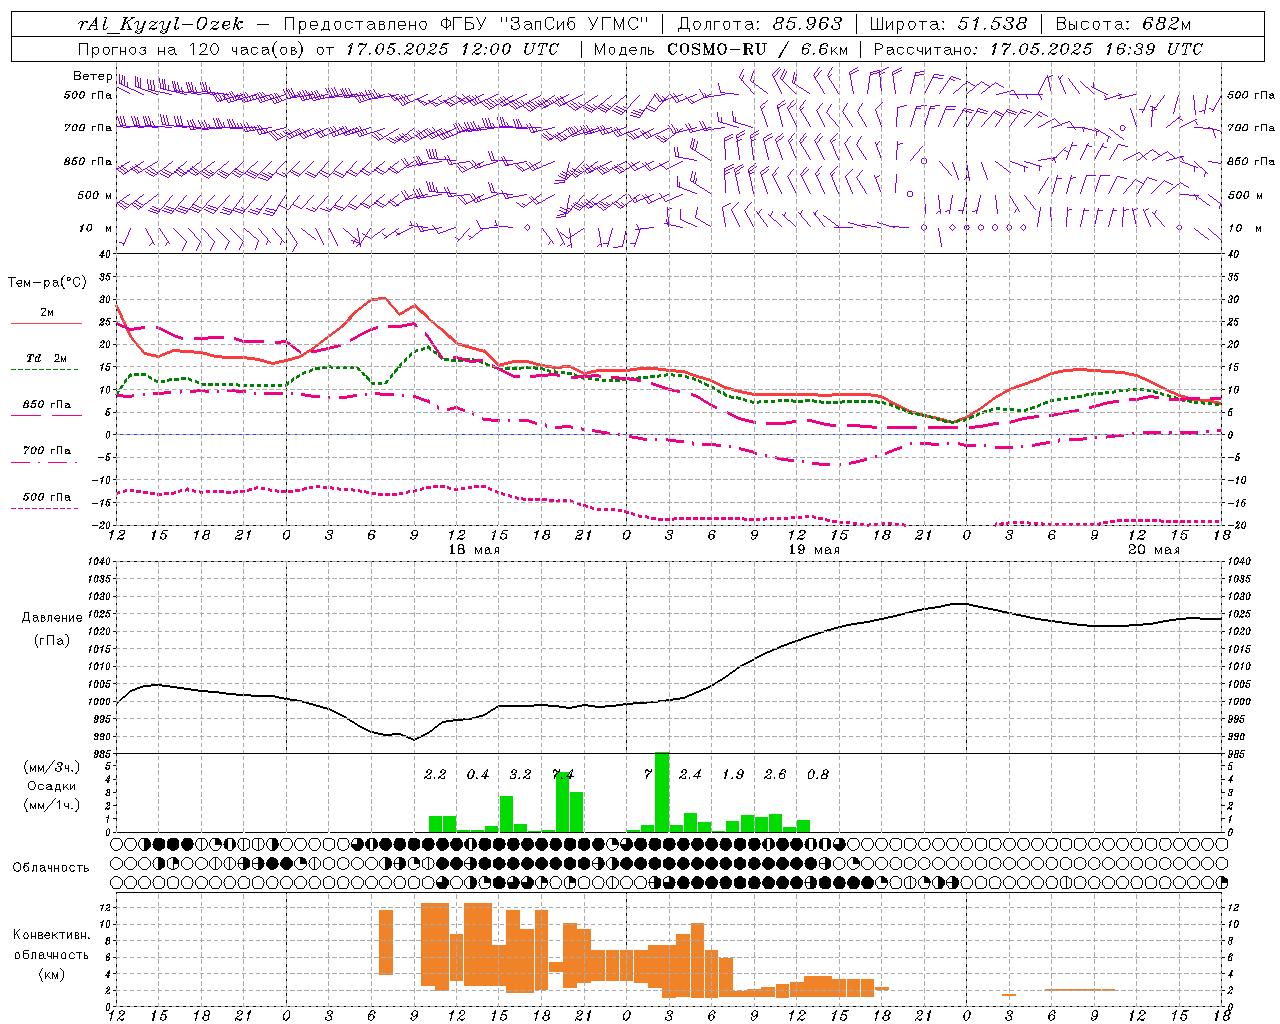
Task: Click the 18 мая date label
Action: pyautogui.click(x=474, y=550)
